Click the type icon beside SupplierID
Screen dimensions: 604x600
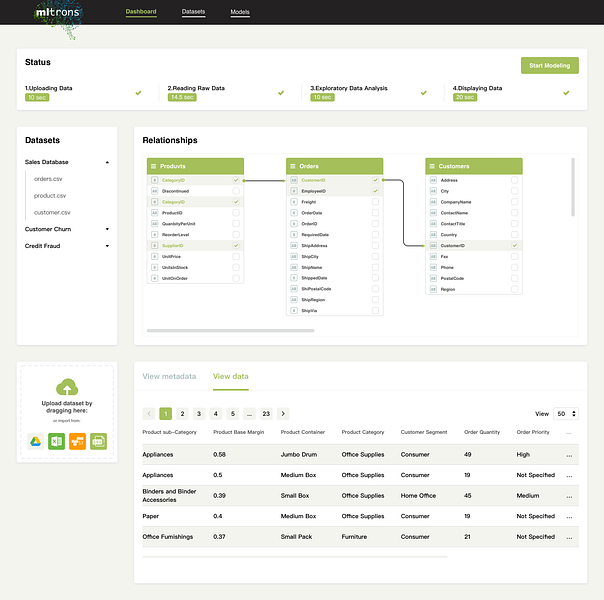(154, 246)
